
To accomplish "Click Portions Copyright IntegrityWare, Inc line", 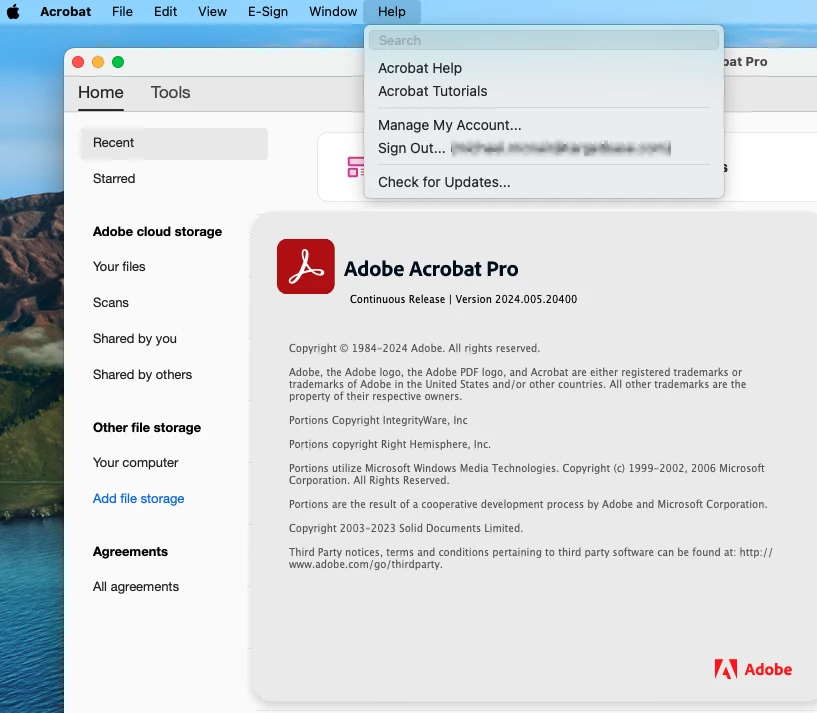I will pyautogui.click(x=378, y=420).
